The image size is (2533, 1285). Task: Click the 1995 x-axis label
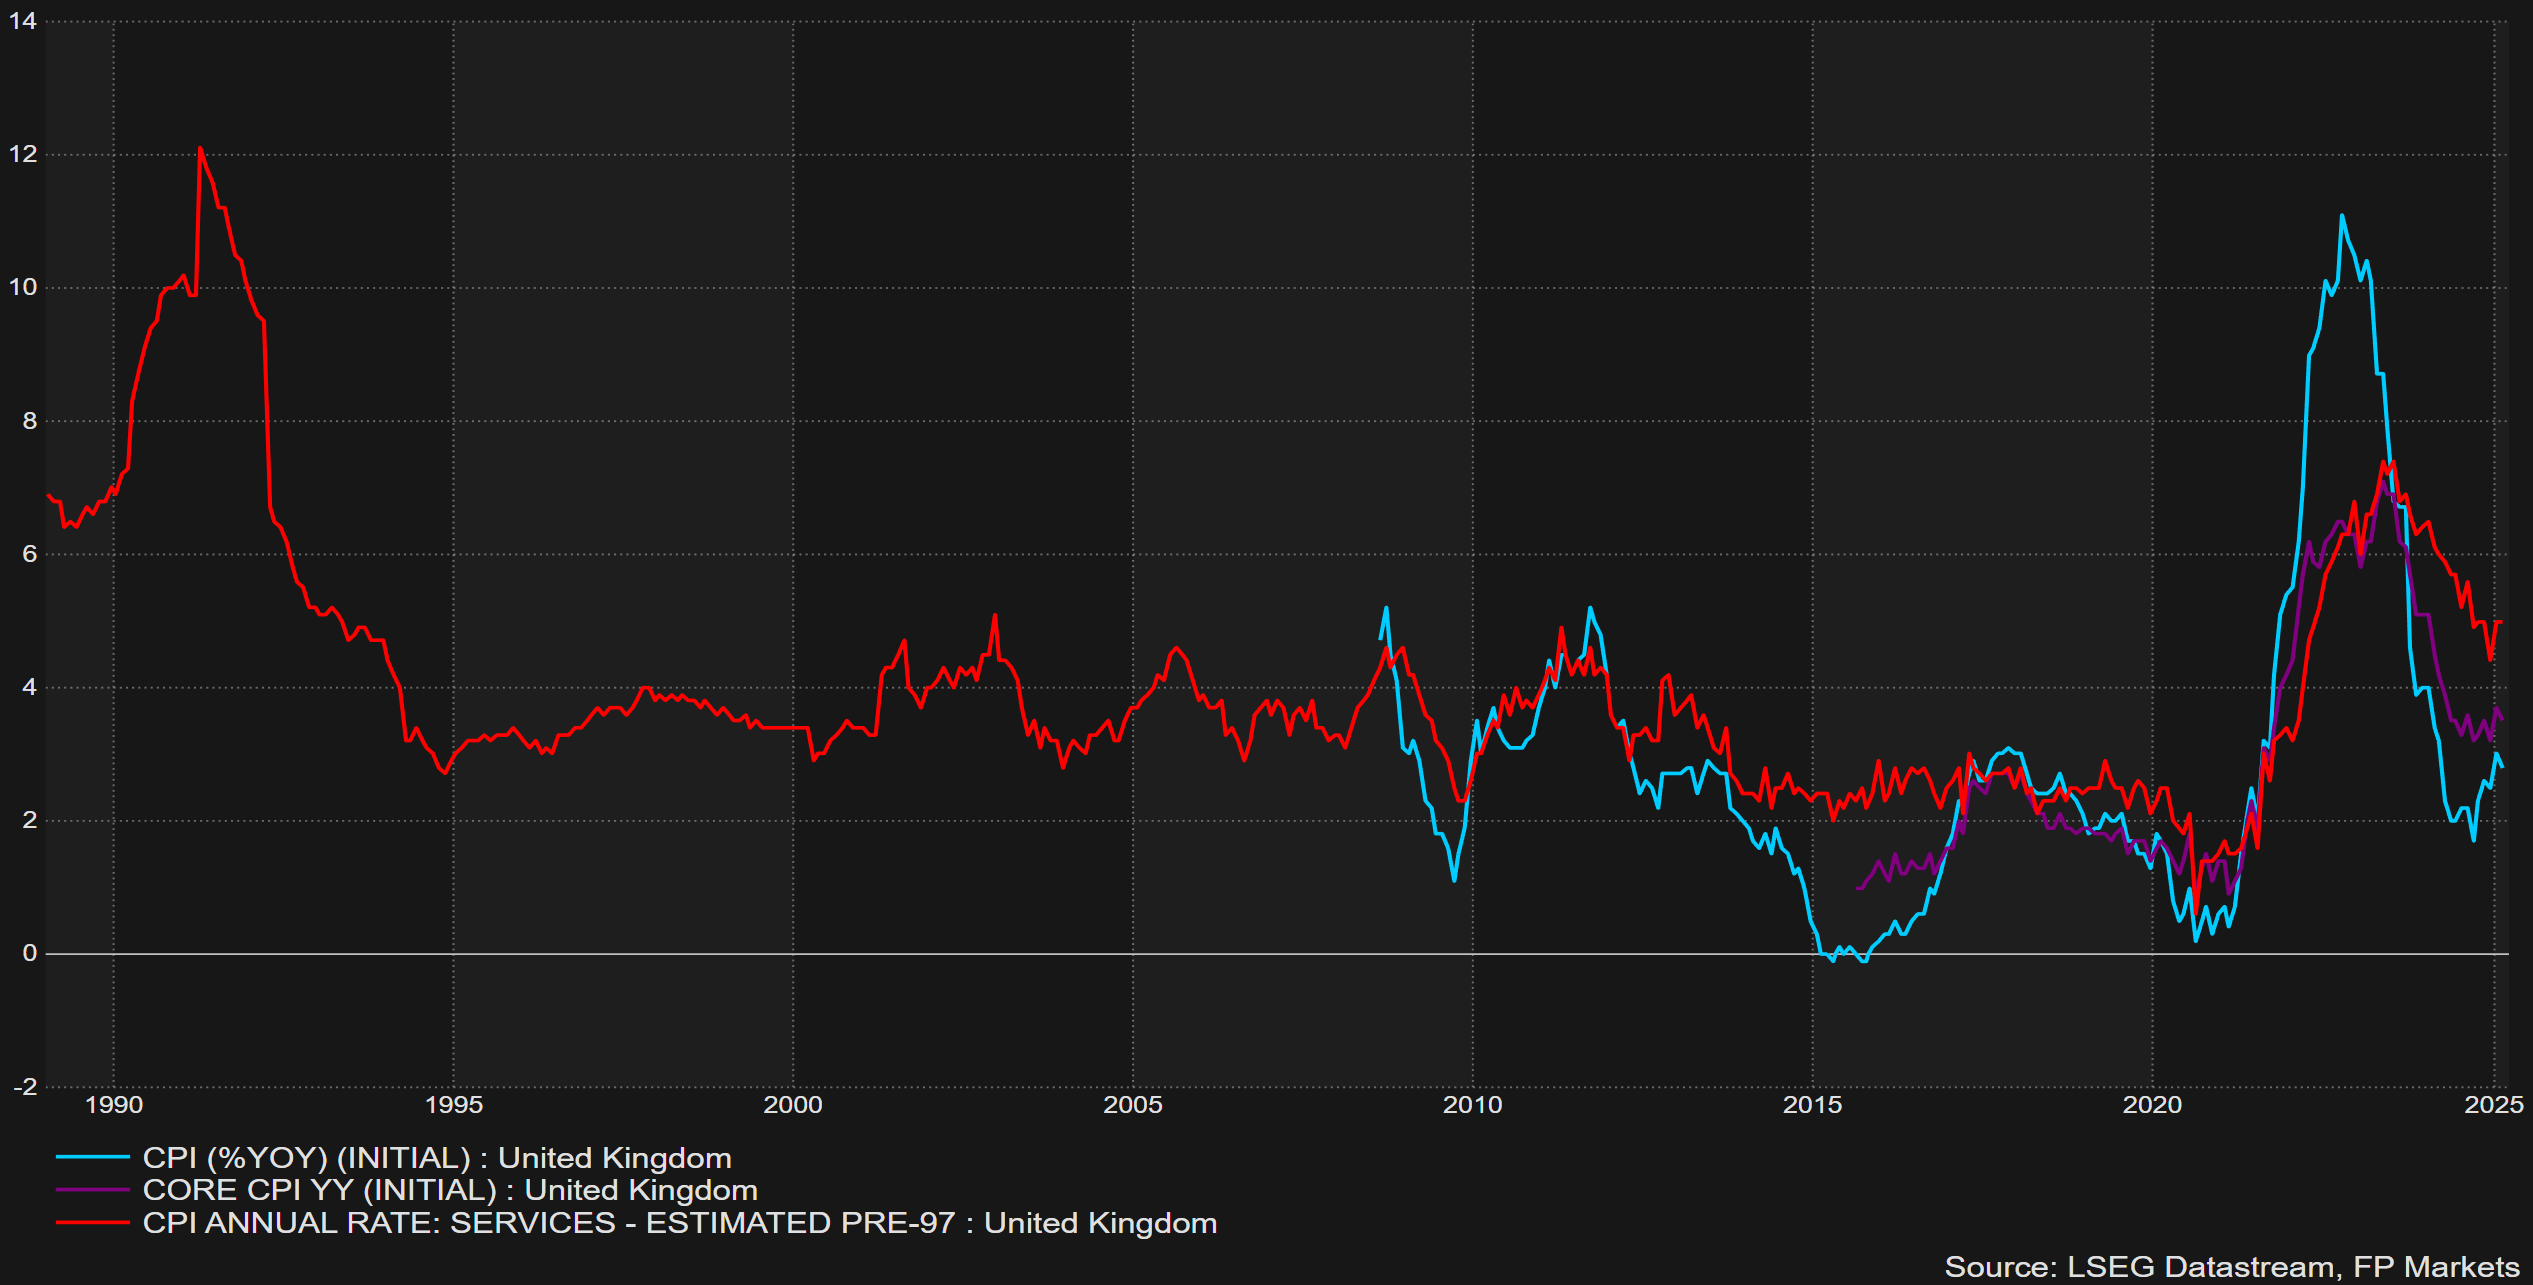pos(454,1105)
